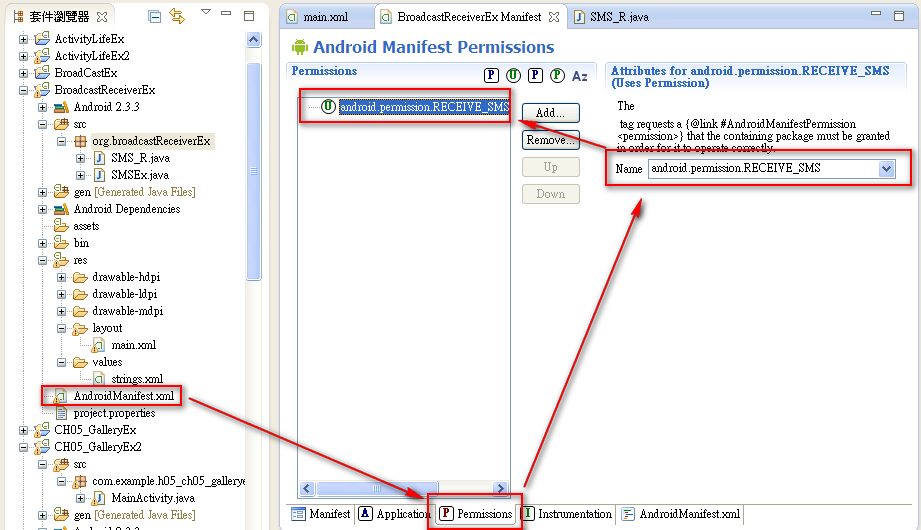Open the Permissions bottom tab
921x530 pixels.
[476, 514]
